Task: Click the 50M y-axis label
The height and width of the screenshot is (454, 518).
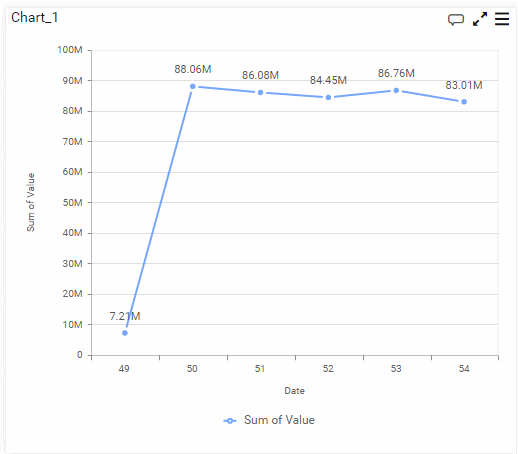Action: [x=72, y=203]
